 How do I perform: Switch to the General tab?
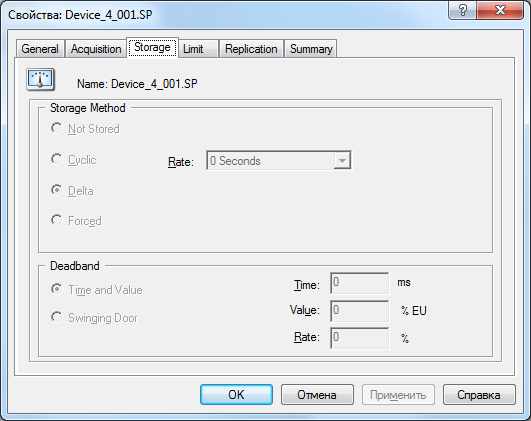(40, 49)
